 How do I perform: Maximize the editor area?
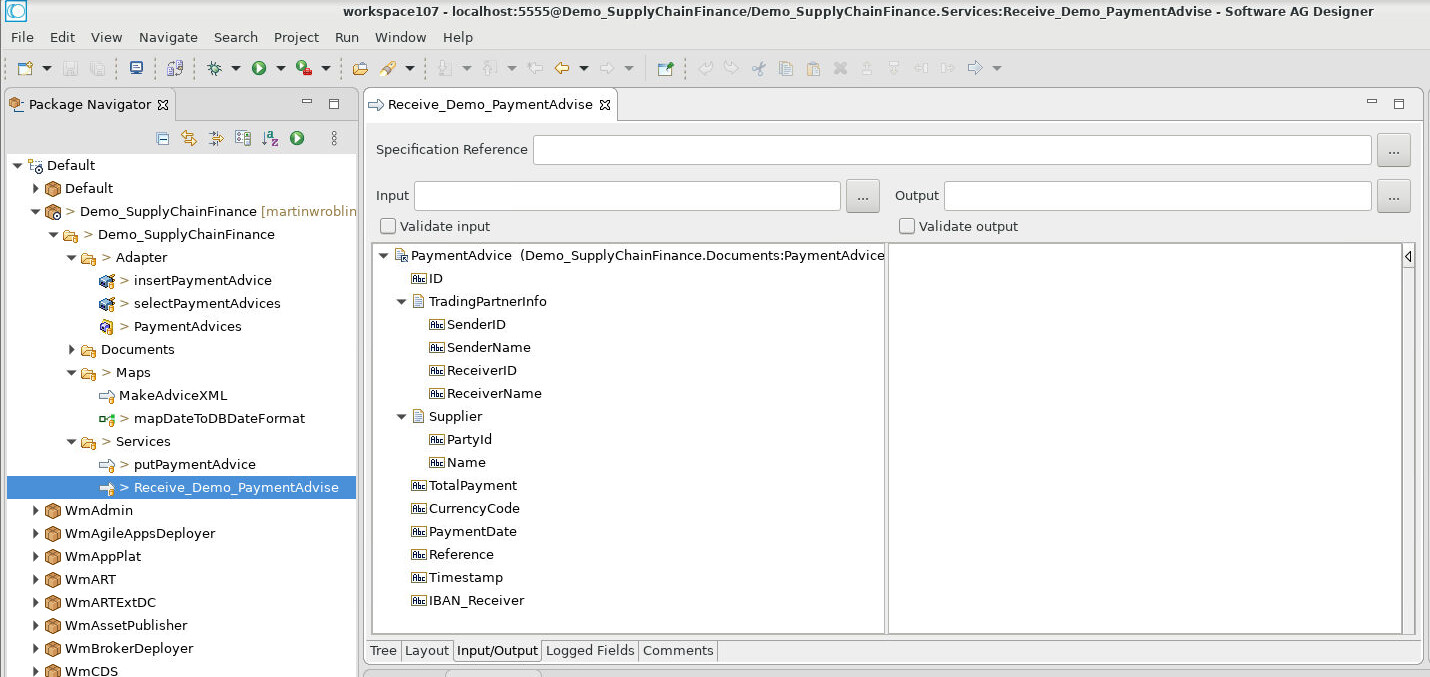coord(1399,103)
